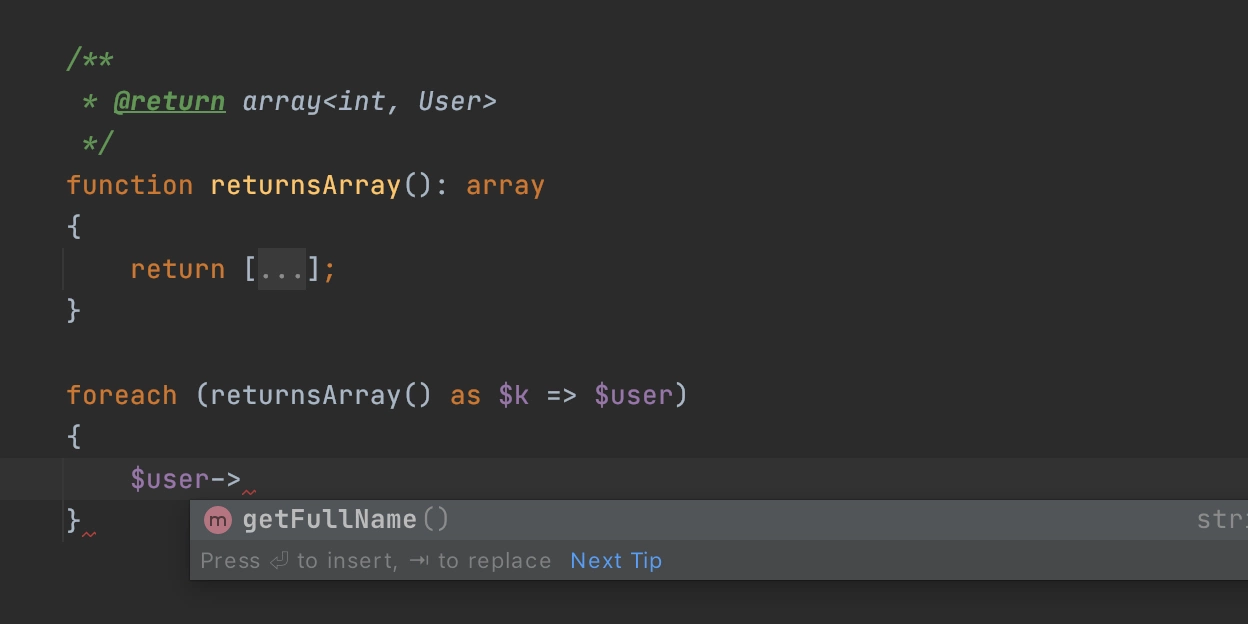Click the method icon beside getFullName
Image resolution: width=1248 pixels, height=624 pixels.
point(217,520)
